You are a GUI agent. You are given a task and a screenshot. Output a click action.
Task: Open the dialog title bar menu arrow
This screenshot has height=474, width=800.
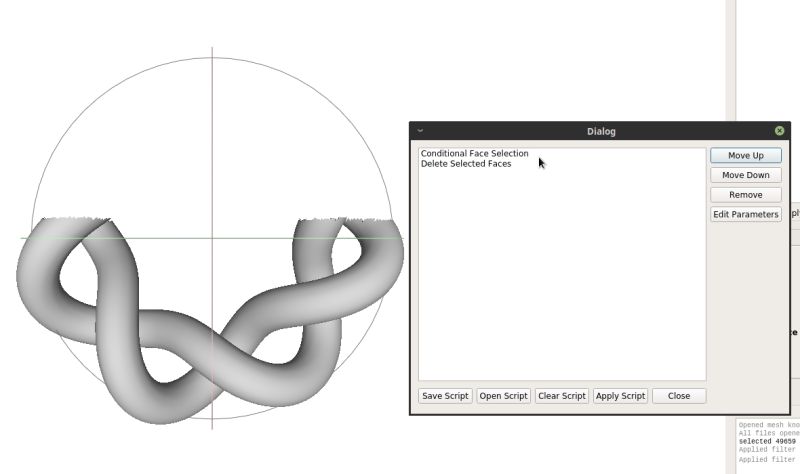[420, 131]
